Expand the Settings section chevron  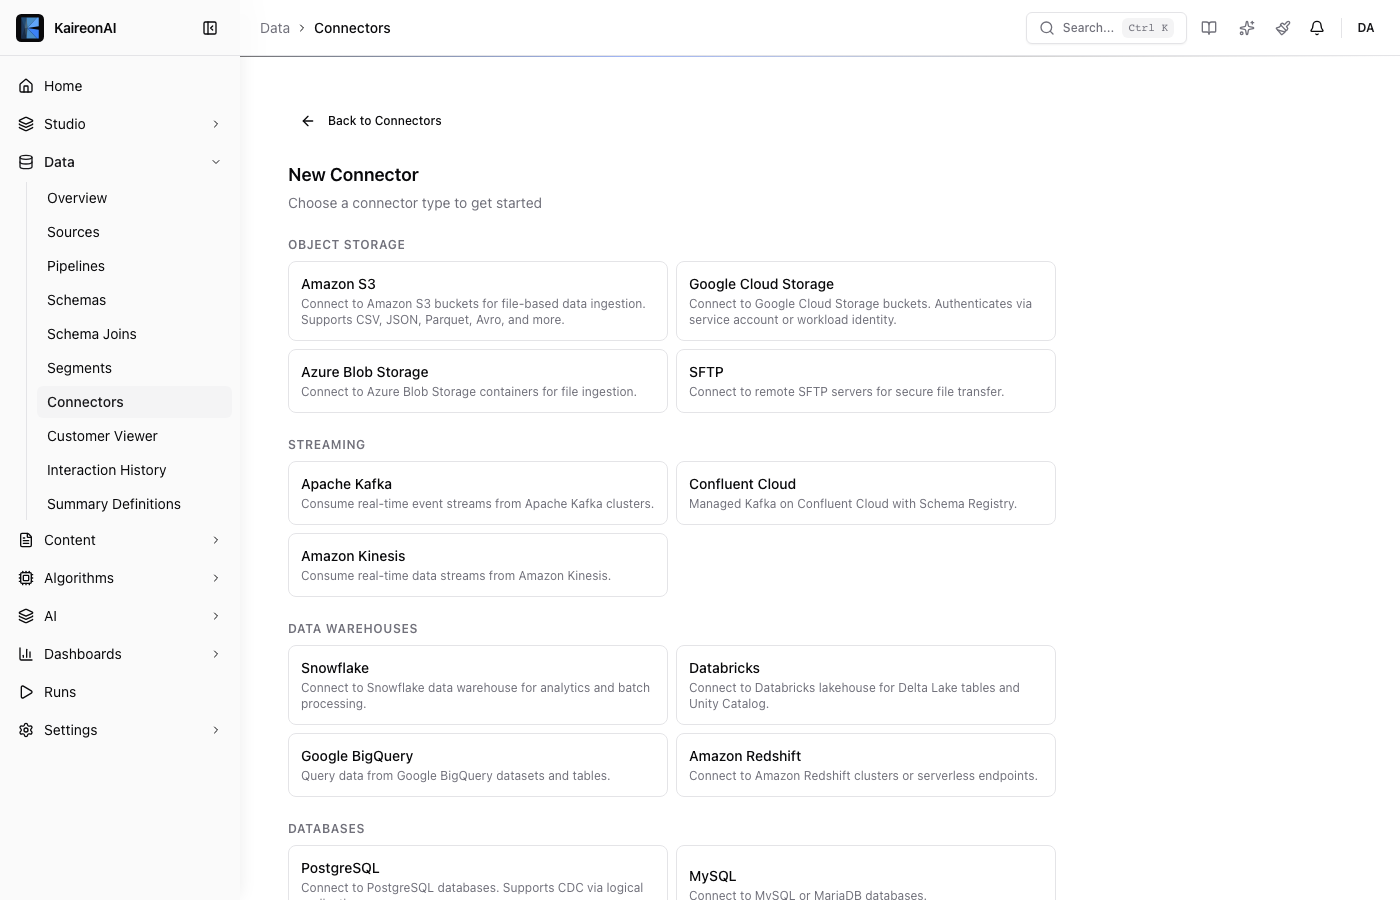216,730
